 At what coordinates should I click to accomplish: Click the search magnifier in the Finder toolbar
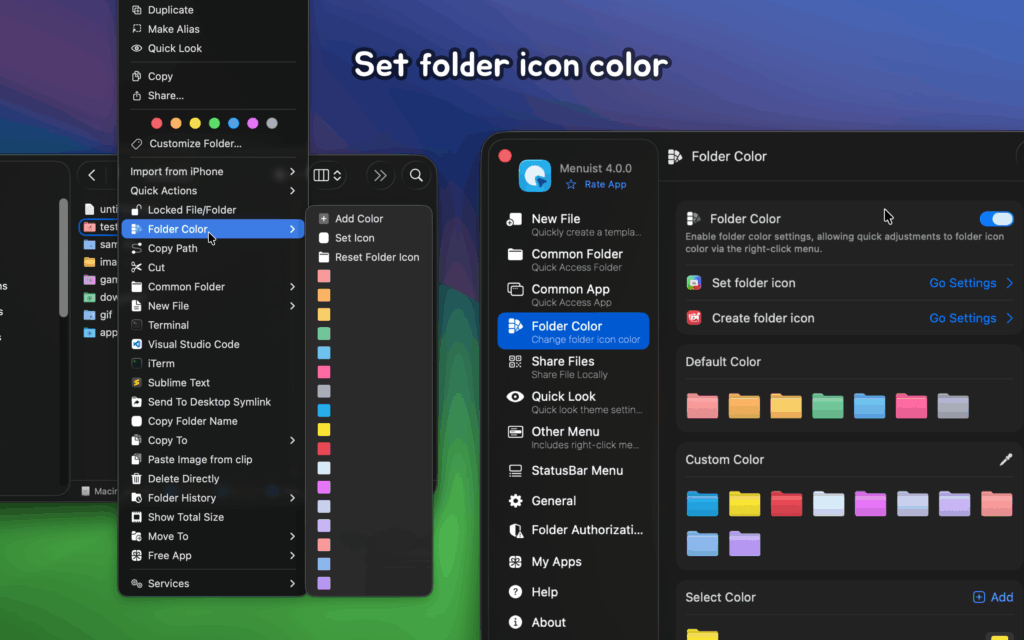pyautogui.click(x=417, y=175)
